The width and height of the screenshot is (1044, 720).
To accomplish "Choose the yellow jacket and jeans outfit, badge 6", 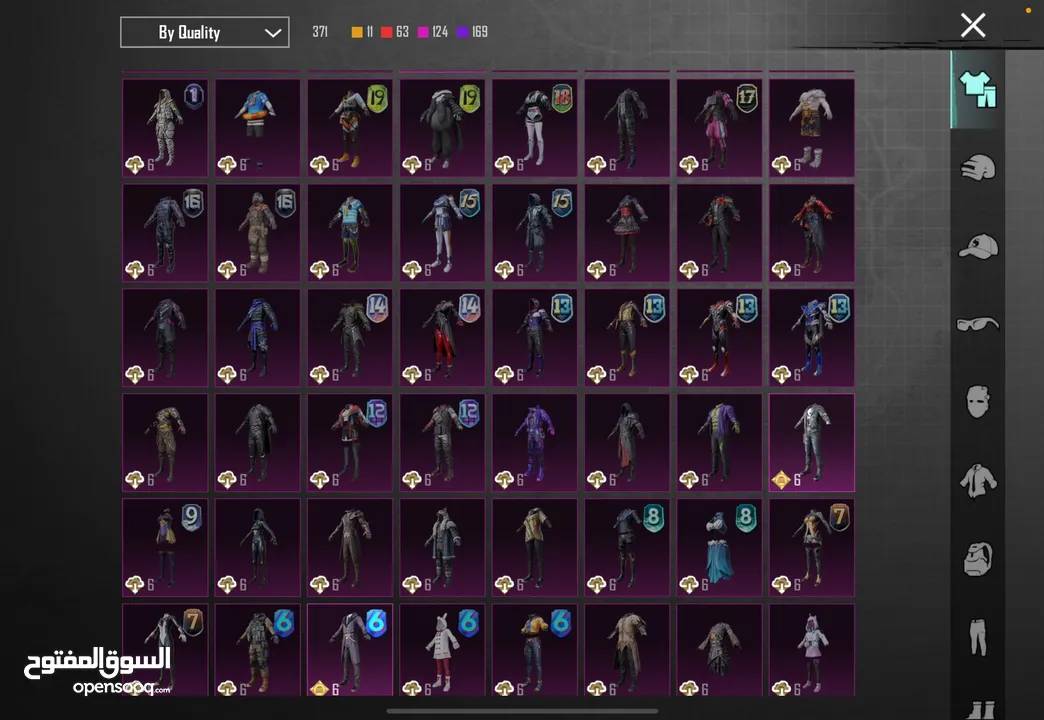I will tap(535, 651).
